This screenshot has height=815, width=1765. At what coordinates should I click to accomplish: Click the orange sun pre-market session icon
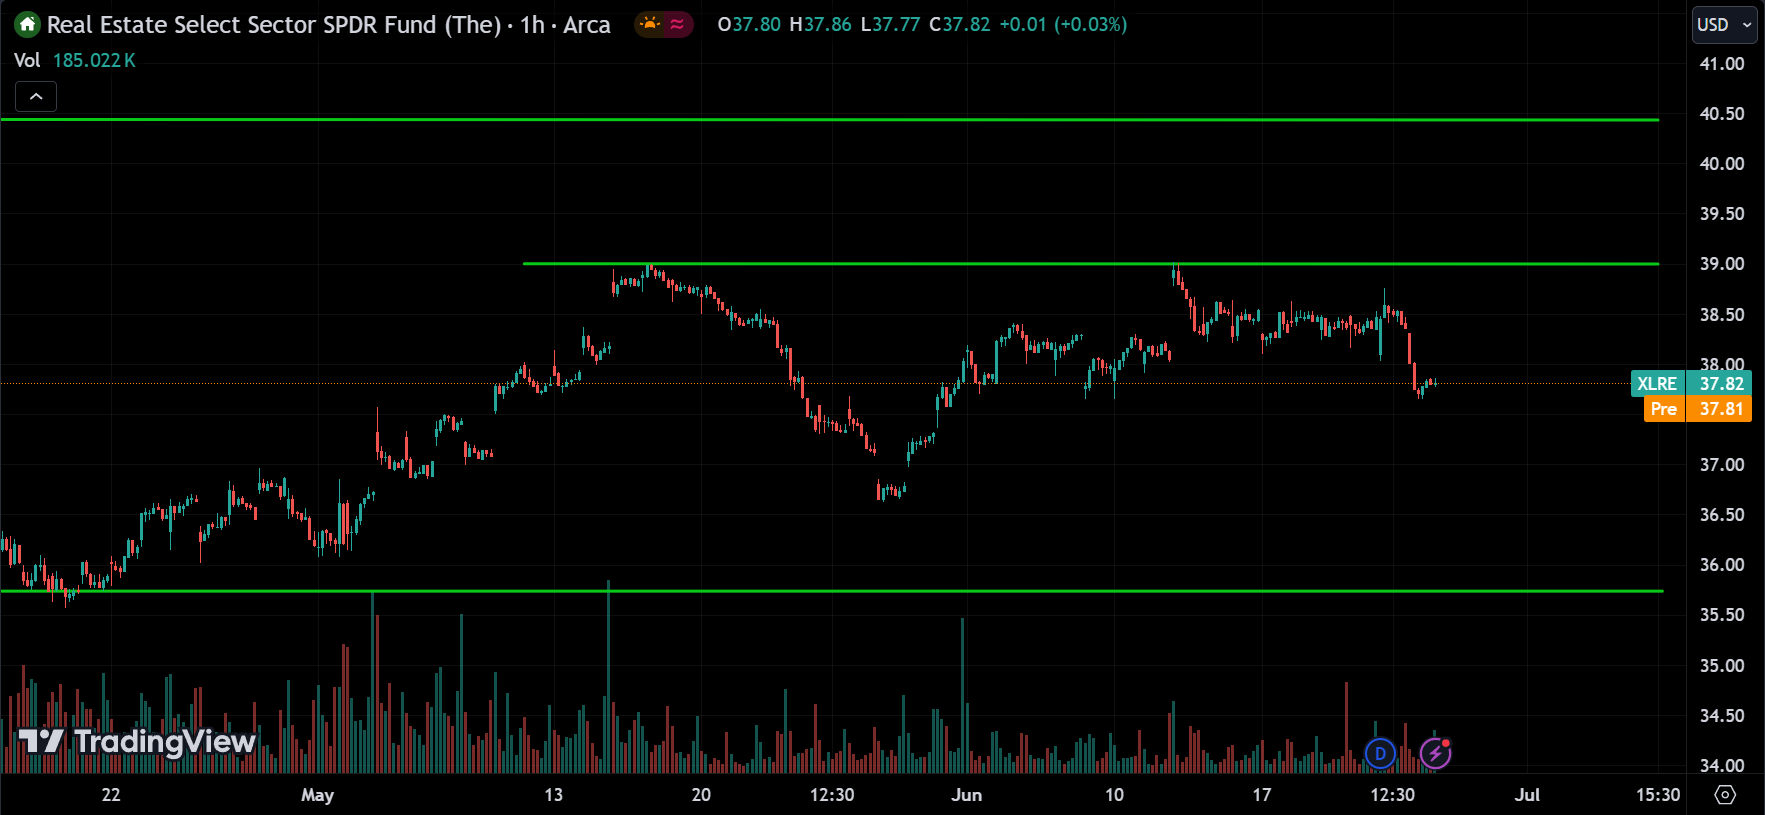650,24
